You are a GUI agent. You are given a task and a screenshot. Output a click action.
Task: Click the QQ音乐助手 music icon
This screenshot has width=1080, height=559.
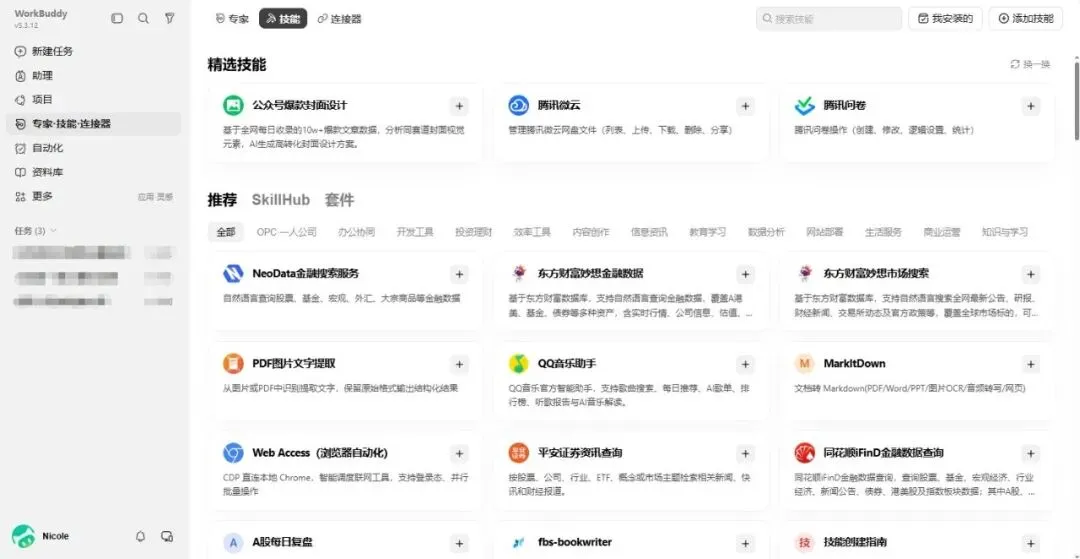[519, 363]
